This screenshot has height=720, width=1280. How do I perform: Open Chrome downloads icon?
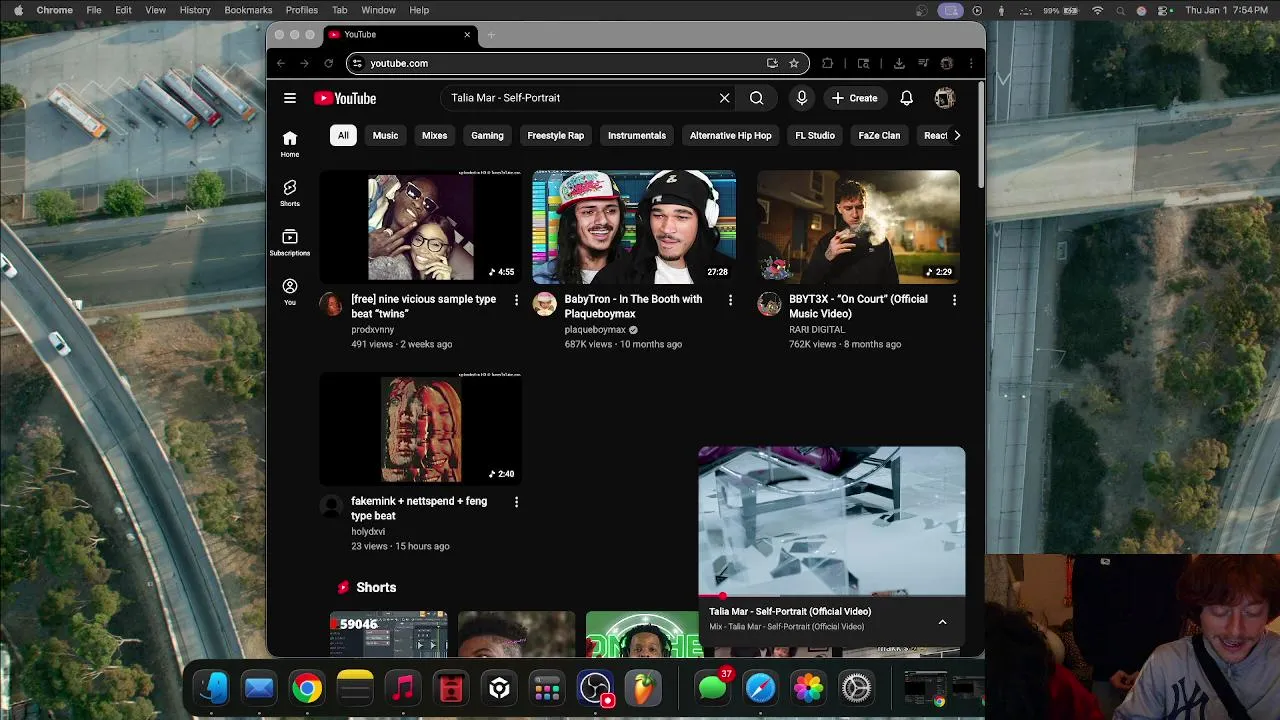coord(899,63)
